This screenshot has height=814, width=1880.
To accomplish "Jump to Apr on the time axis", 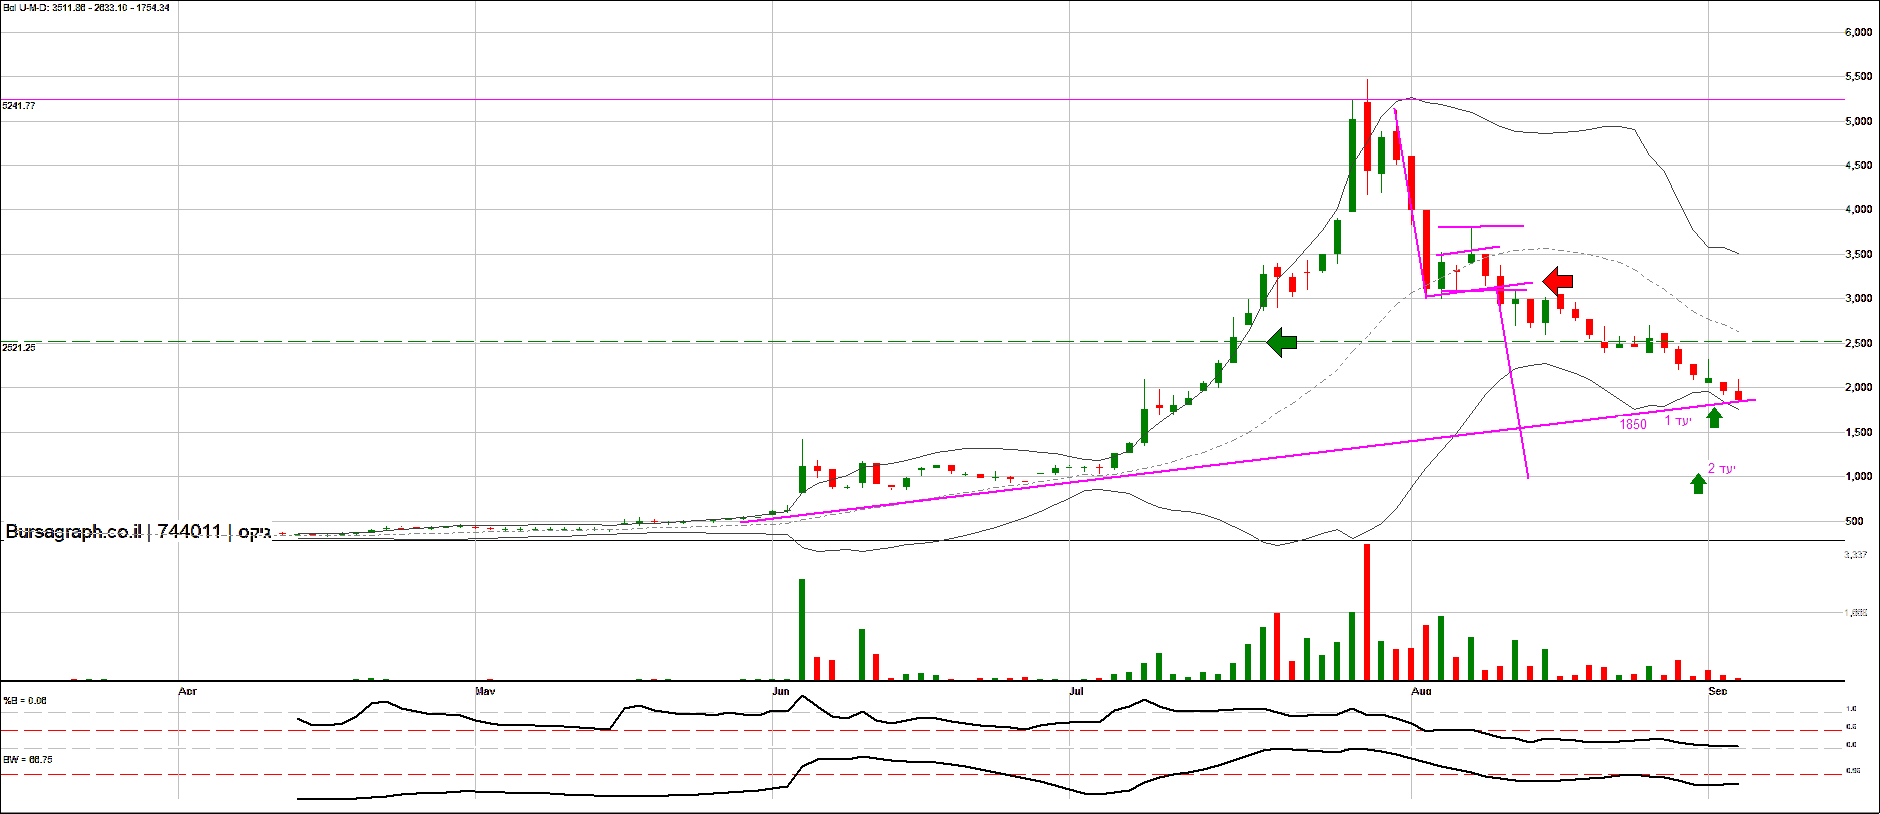I will point(187,691).
